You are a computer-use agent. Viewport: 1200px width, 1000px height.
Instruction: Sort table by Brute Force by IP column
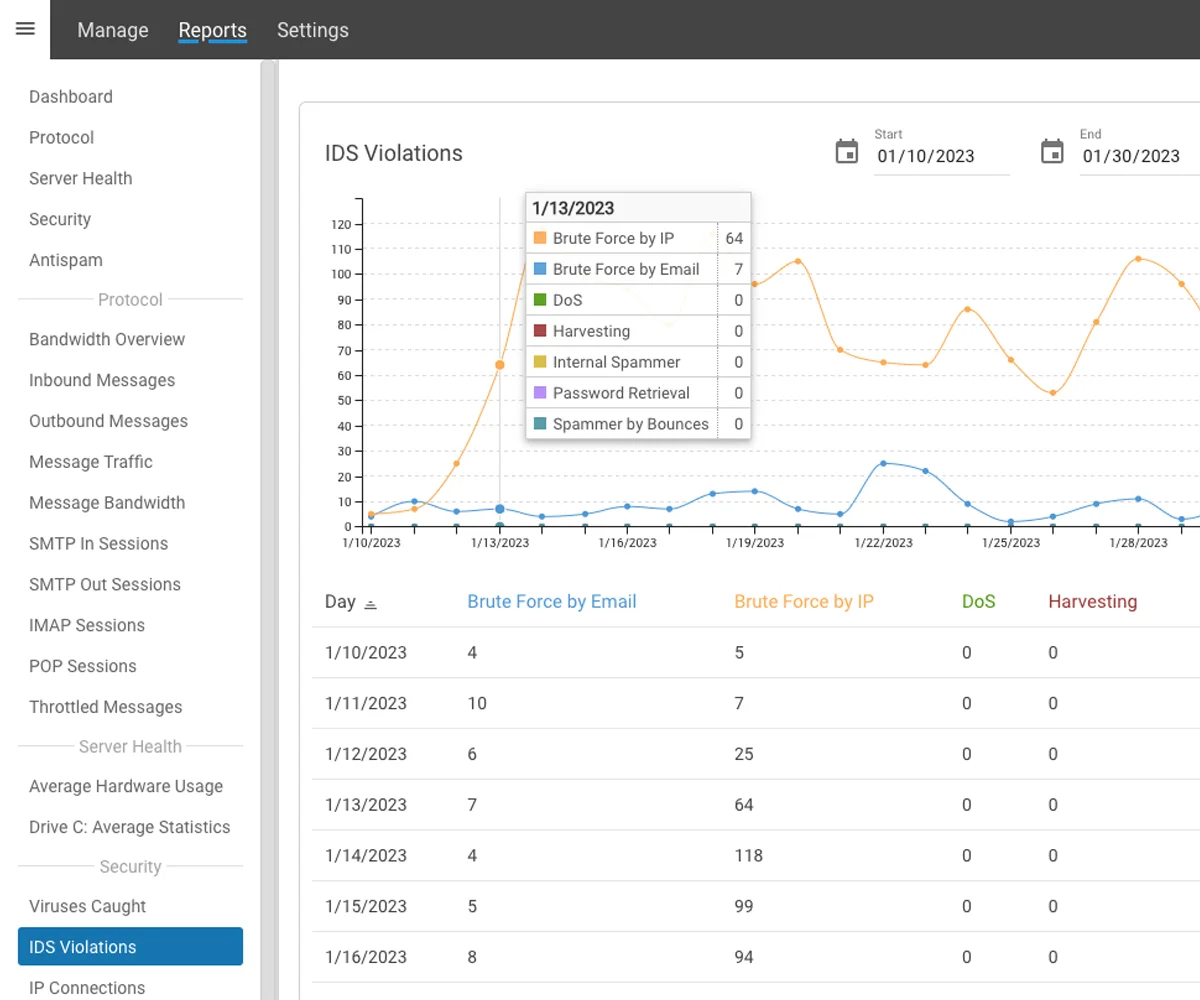coord(804,602)
